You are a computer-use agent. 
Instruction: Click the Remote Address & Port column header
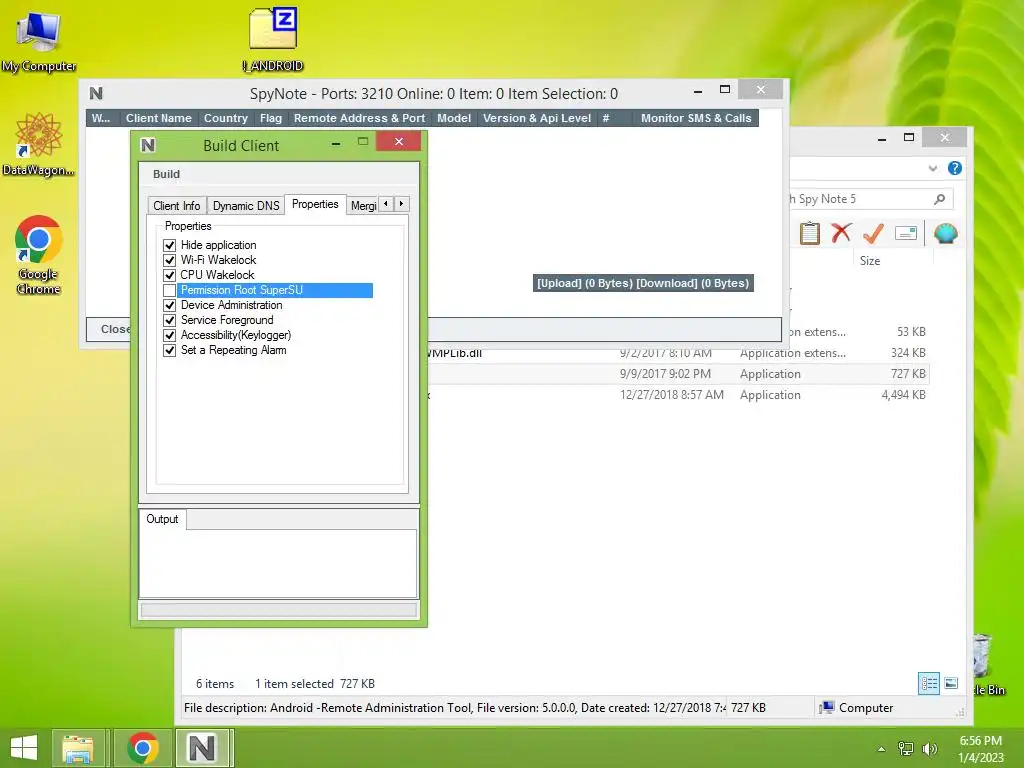(359, 118)
